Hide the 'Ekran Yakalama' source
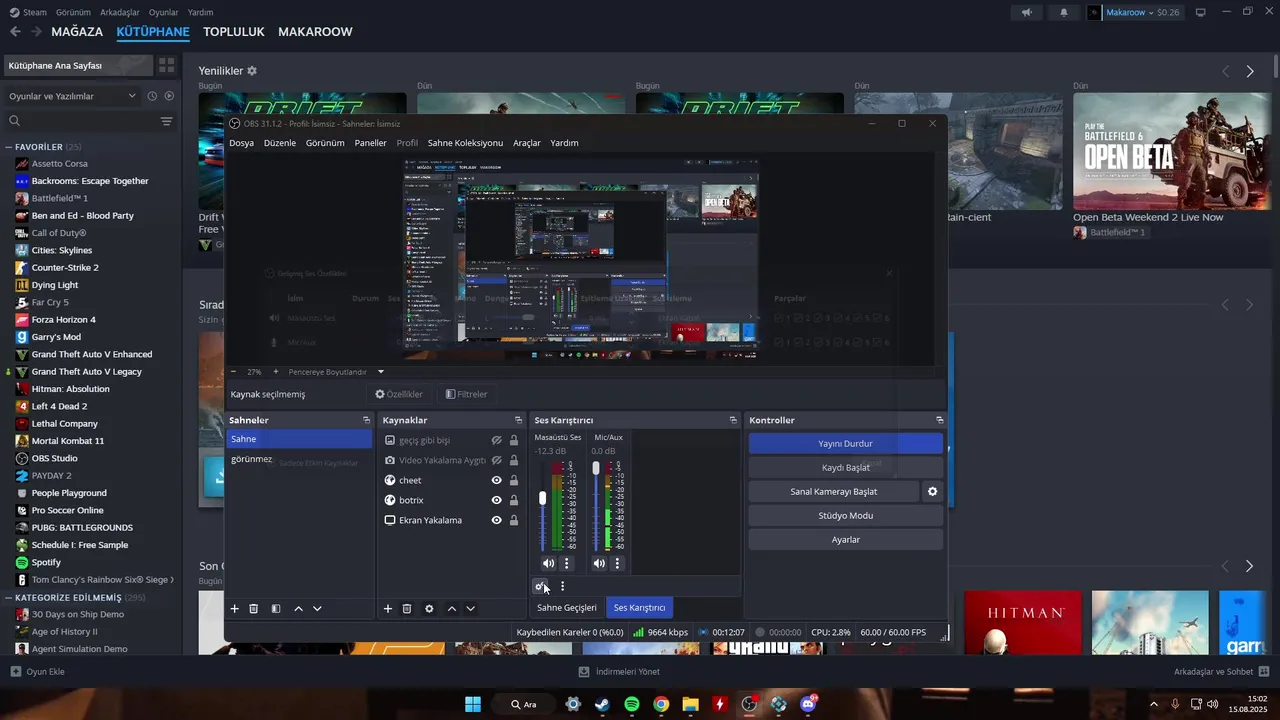Viewport: 1280px width, 720px height. [x=496, y=520]
